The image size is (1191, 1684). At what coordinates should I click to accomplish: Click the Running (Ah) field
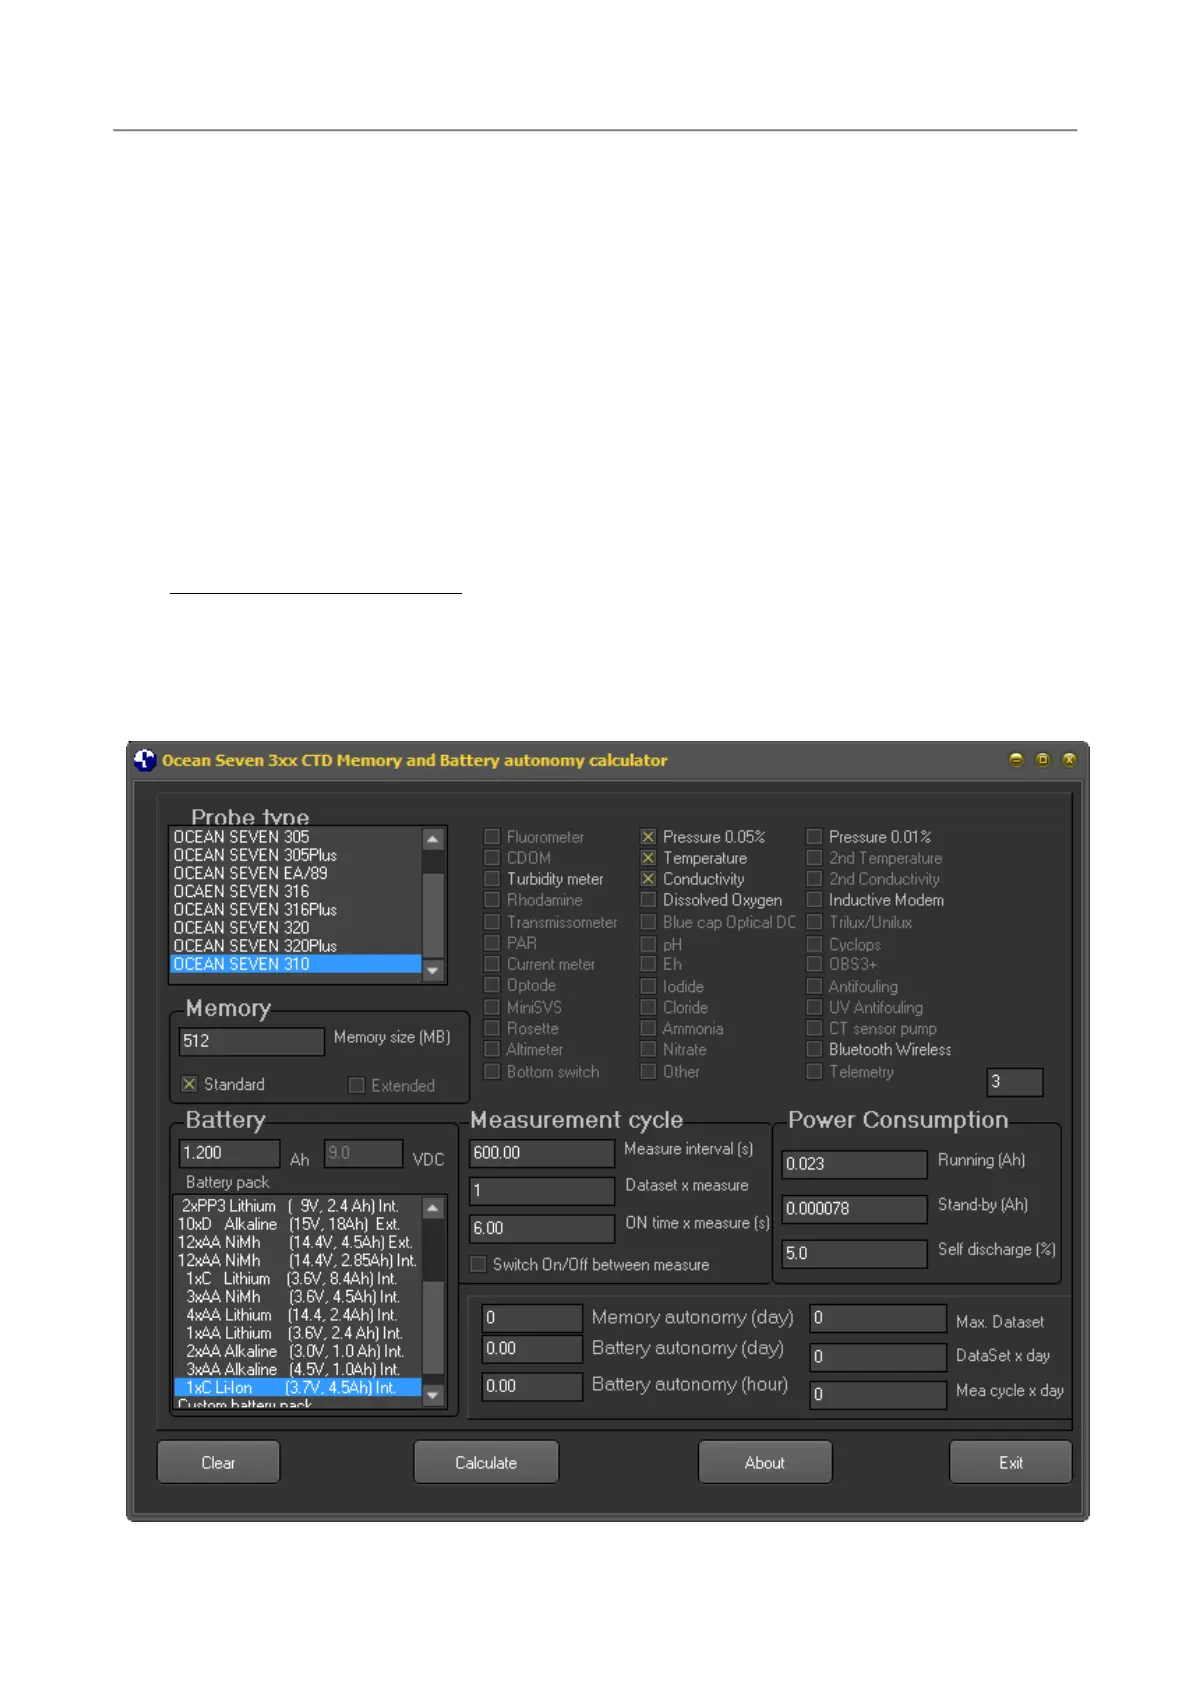(855, 1164)
